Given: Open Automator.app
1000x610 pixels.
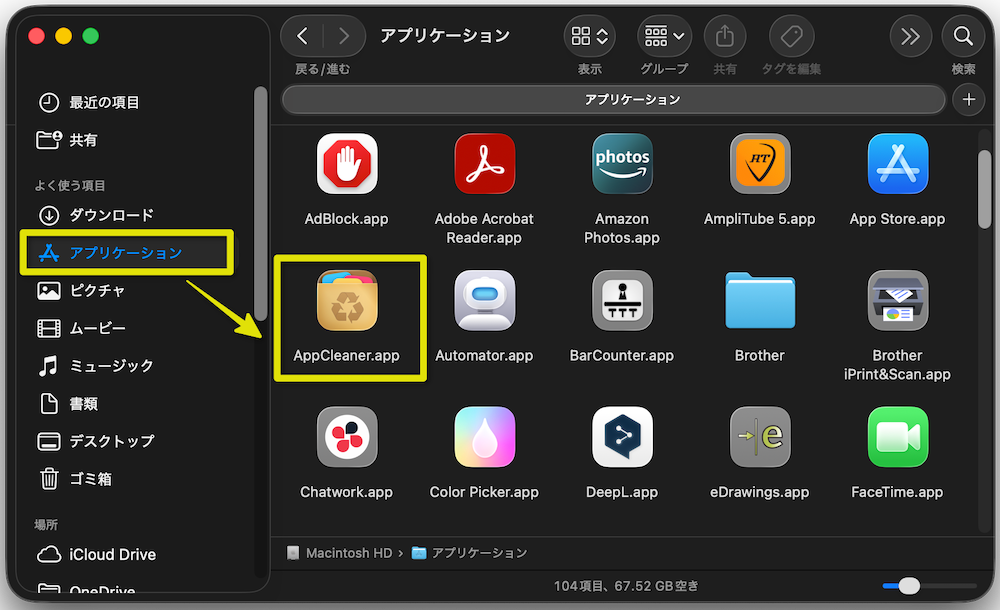Looking at the screenshot, I should [485, 300].
